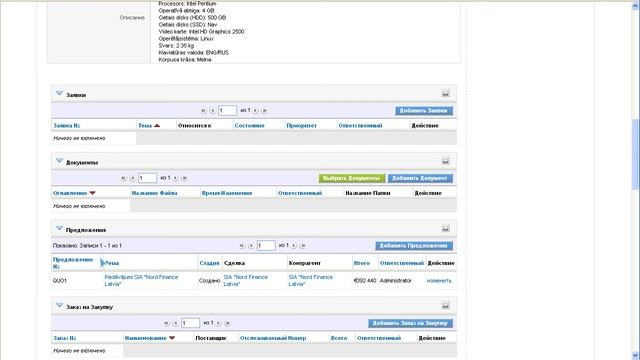Screen dimensions: 640x360
Task: Sort Предложения by Предложение № column
Action: point(73,263)
